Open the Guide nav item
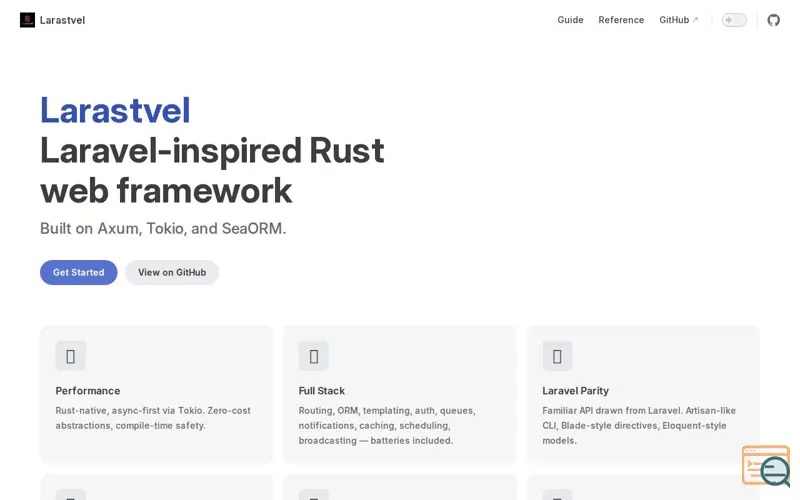The height and width of the screenshot is (500, 800). [570, 20]
